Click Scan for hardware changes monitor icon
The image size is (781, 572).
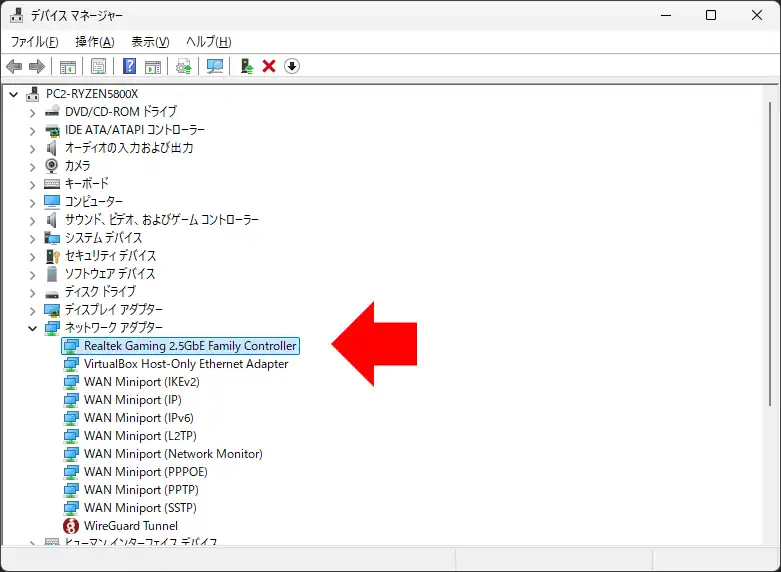pyautogui.click(x=215, y=66)
